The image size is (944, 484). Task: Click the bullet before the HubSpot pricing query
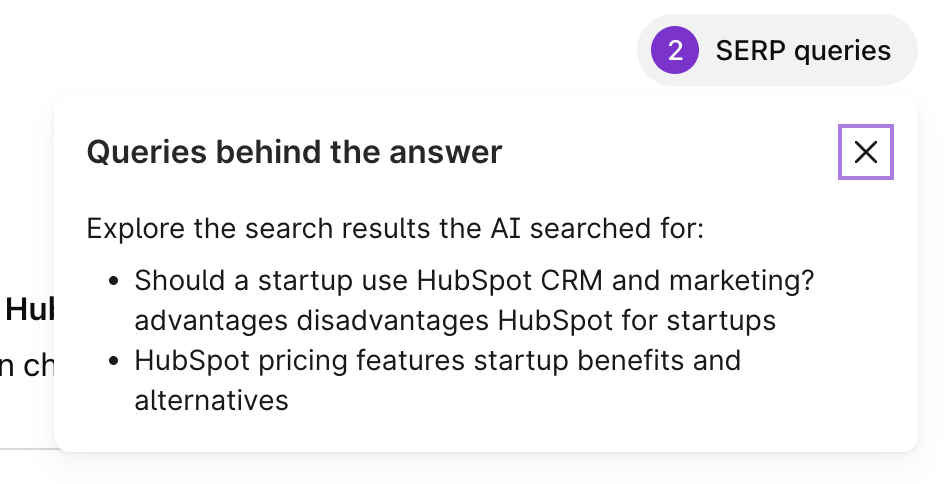tap(114, 361)
